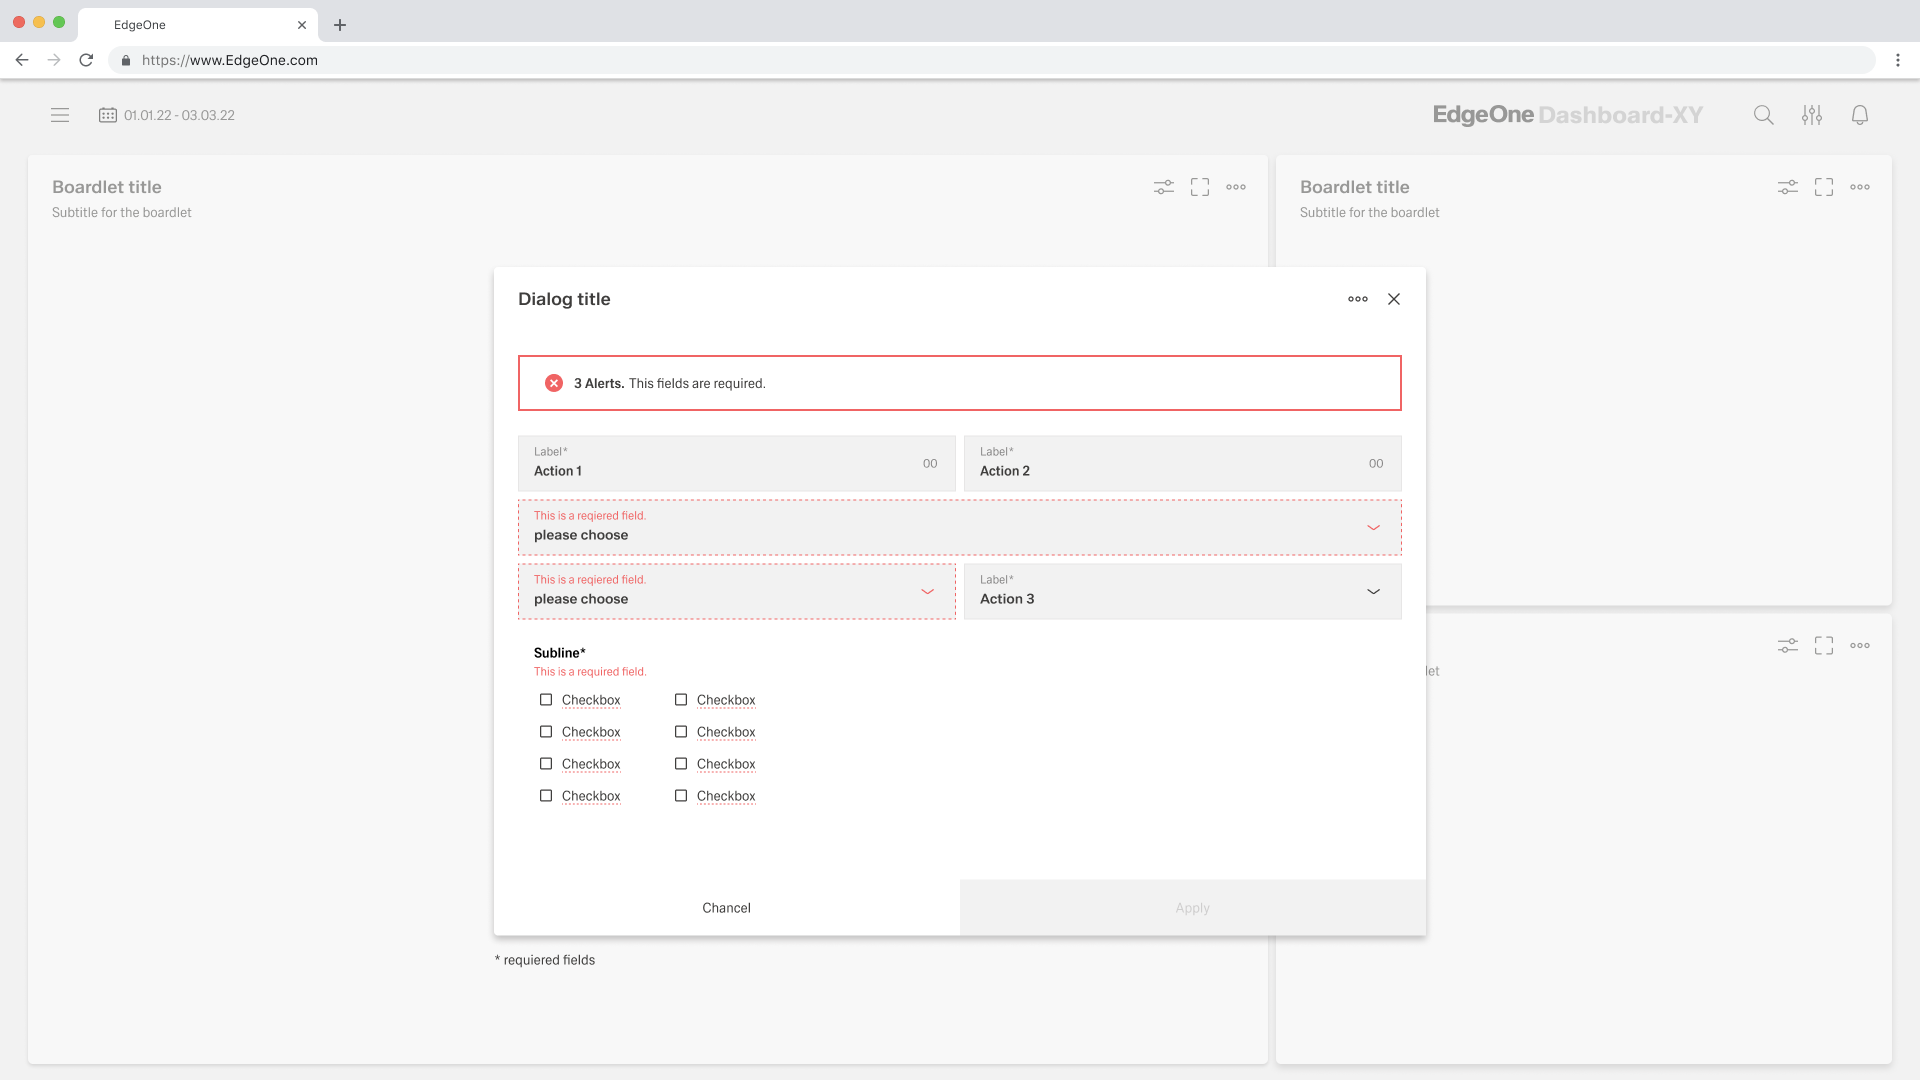Screen dimensions: 1920x1080
Task: Open a new browser tab
Action: pyautogui.click(x=340, y=25)
